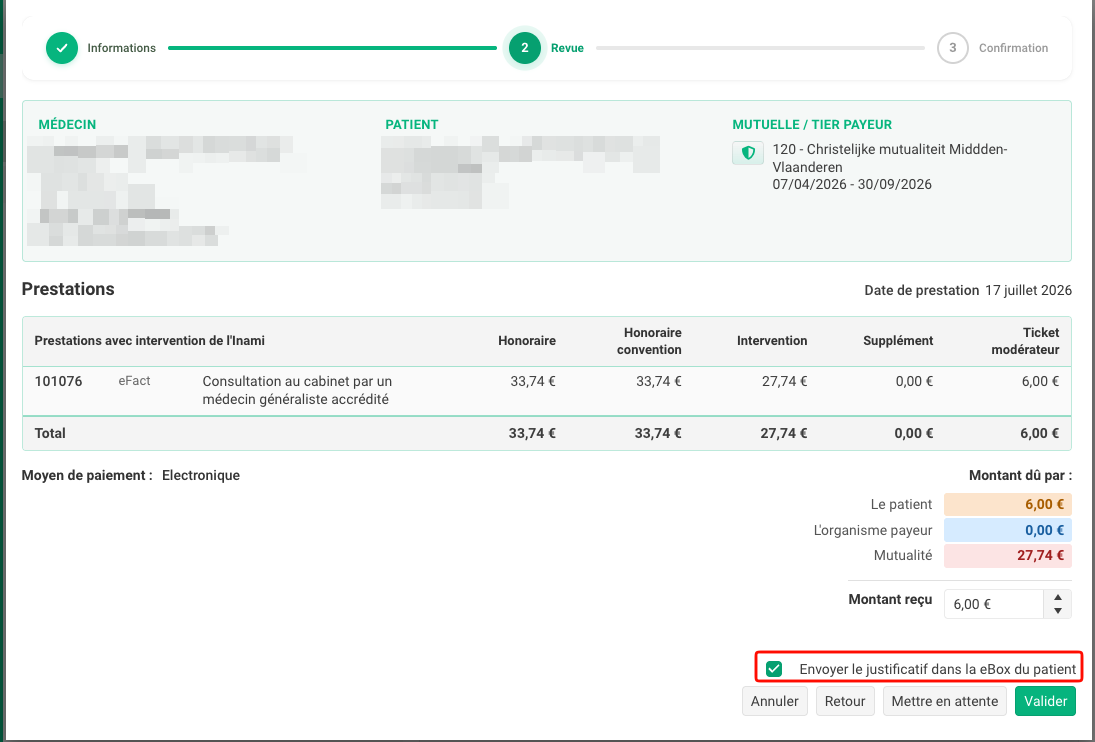Click the L'organisme payeur label
This screenshot has width=1095, height=742.
pyautogui.click(x=873, y=530)
